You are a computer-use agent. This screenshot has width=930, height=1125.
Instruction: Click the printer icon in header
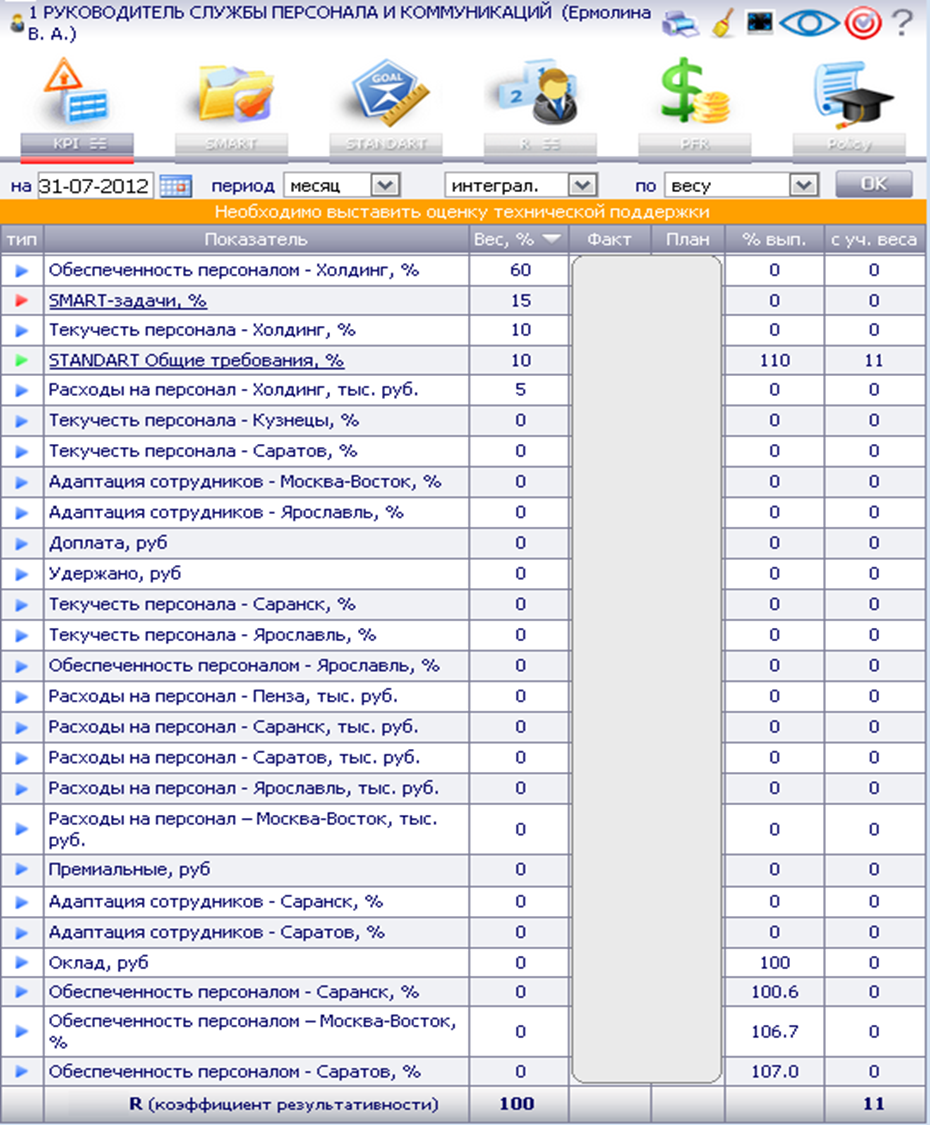(x=680, y=24)
